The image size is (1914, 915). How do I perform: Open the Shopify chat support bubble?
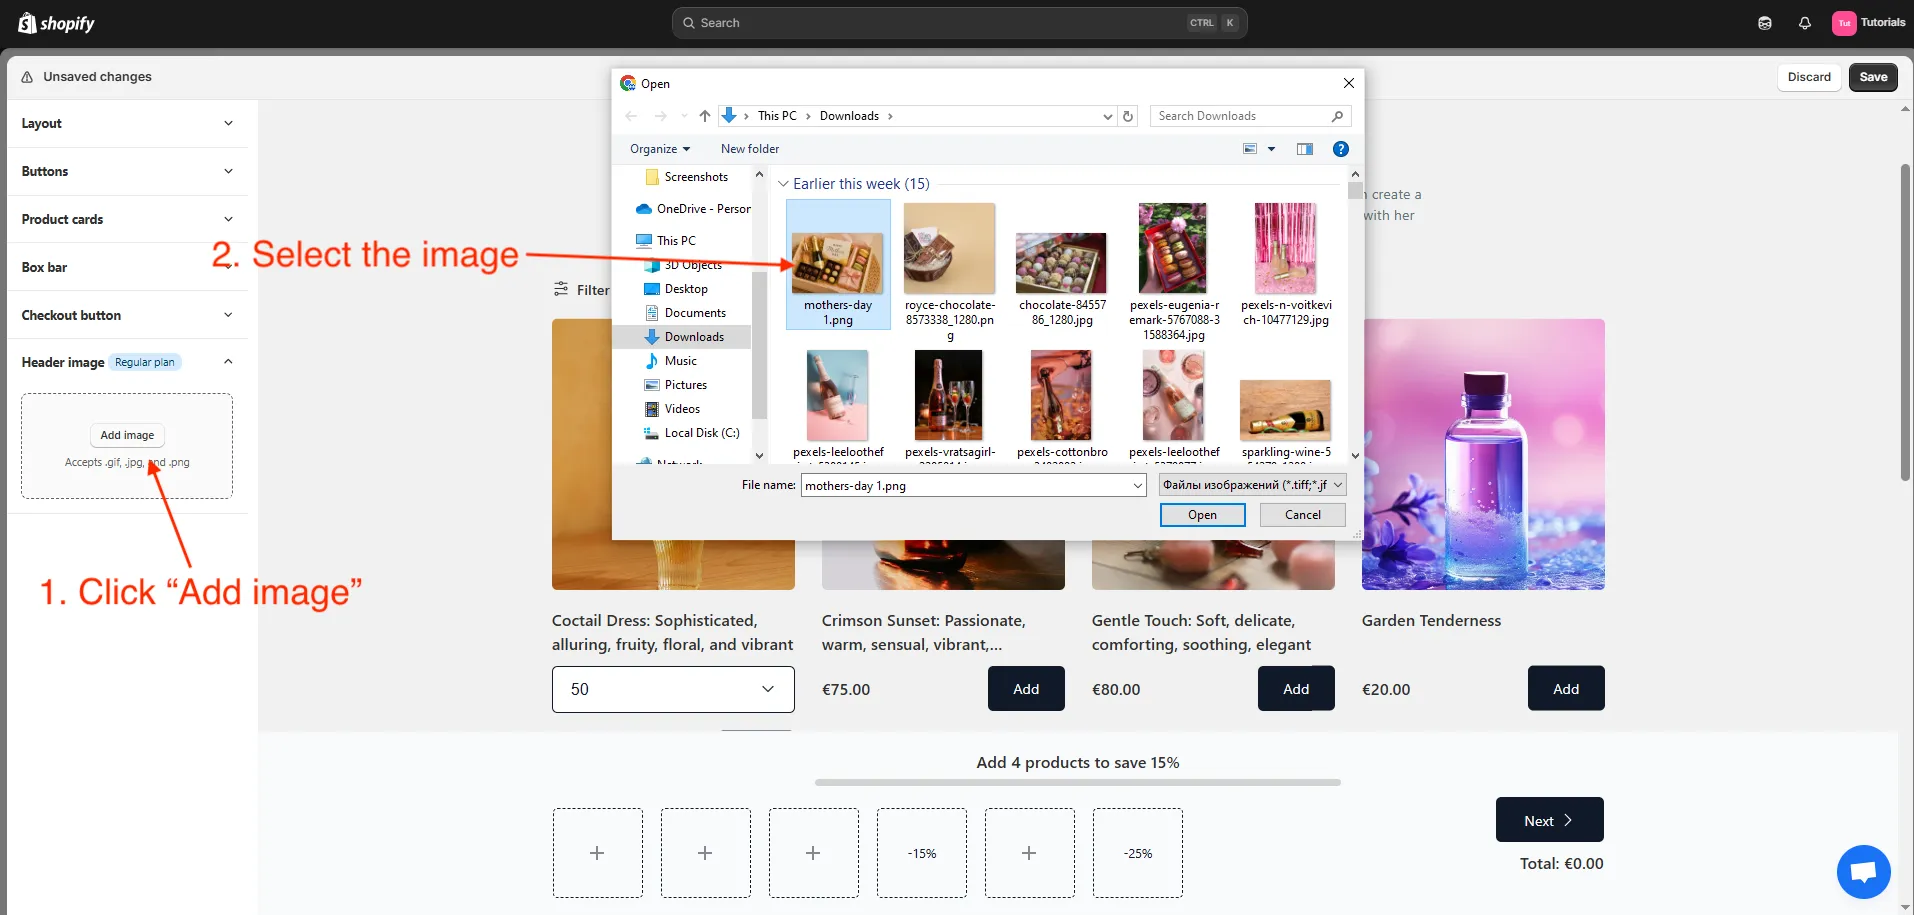(1863, 871)
